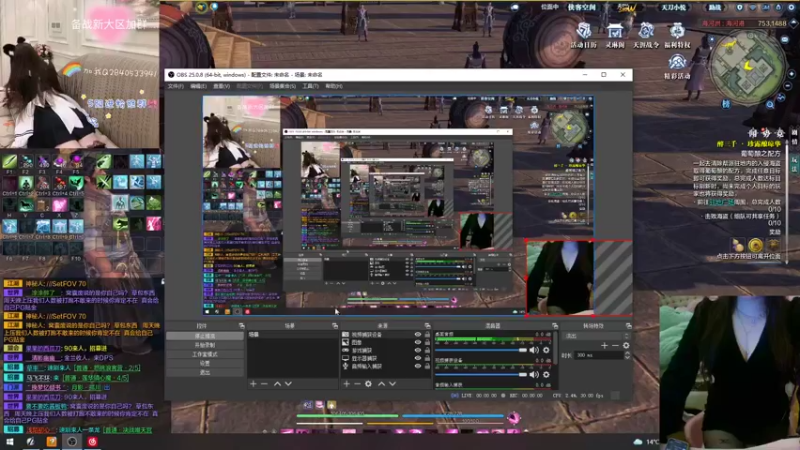This screenshot has height=450, width=800.
Task: Open the 文件(F) menu in OBS
Action: [176, 86]
